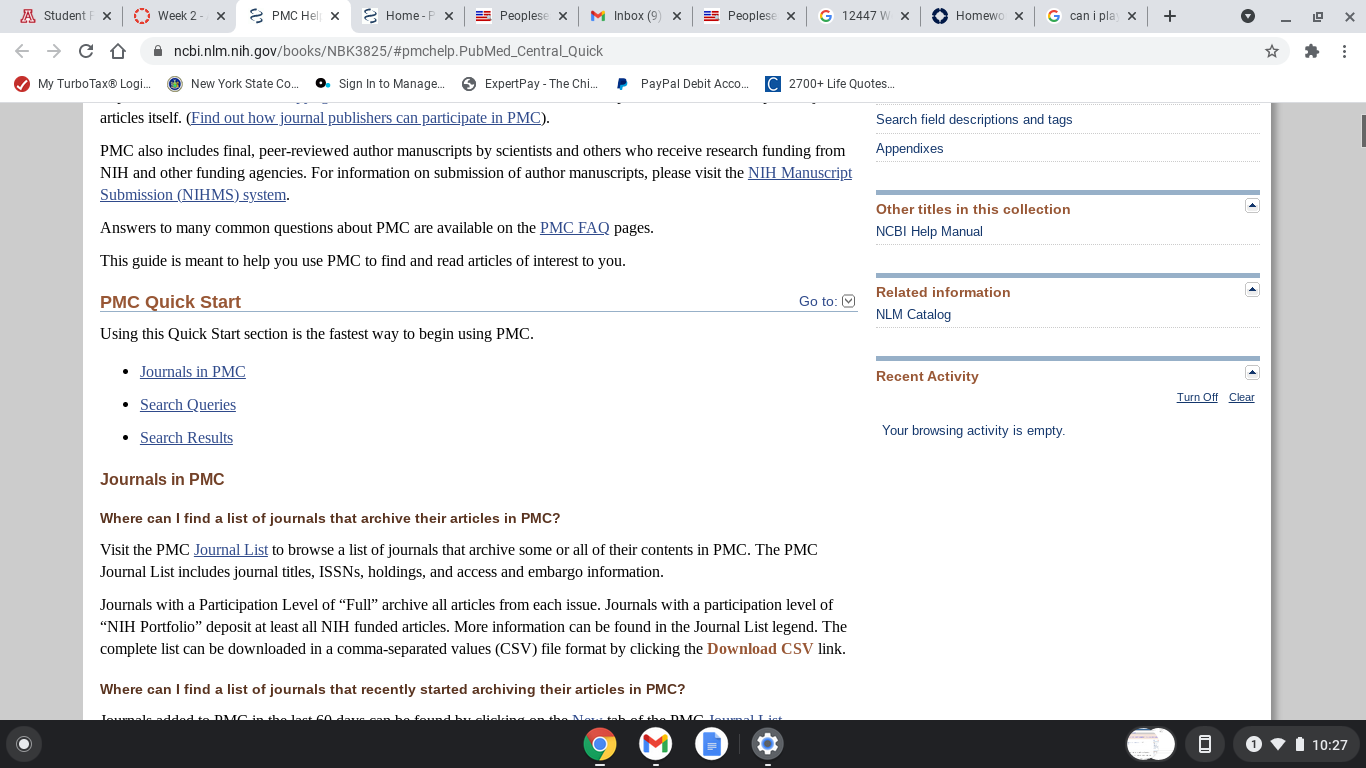Screen dimensions: 1366x768
Task: Turn Off recent activity tracking
Action: (x=1197, y=397)
